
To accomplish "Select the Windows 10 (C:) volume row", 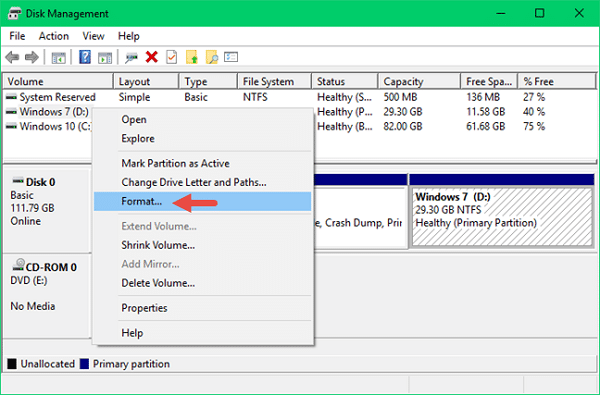I will (300, 126).
